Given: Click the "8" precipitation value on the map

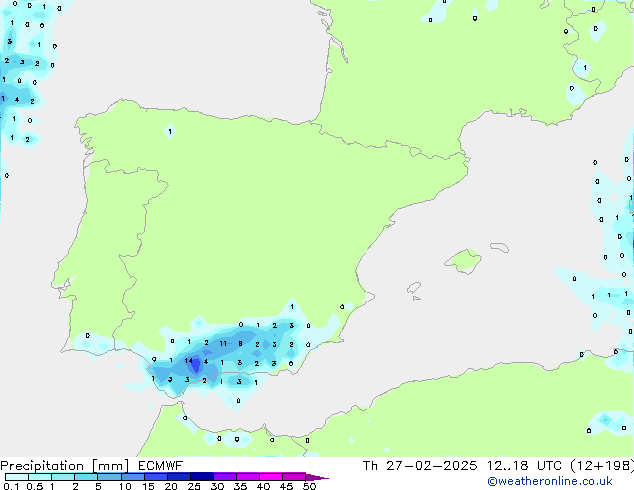Looking at the screenshot, I should (240, 344).
